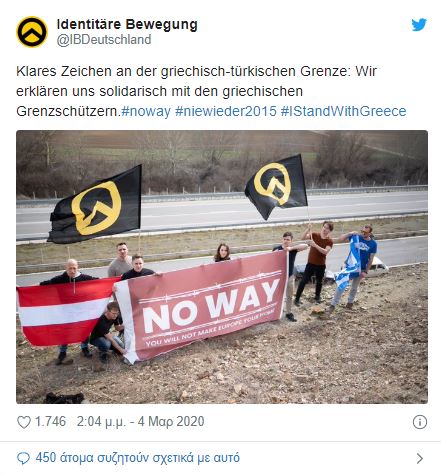Like the tweet with heart icon
This screenshot has height=475, width=441.
(24, 422)
